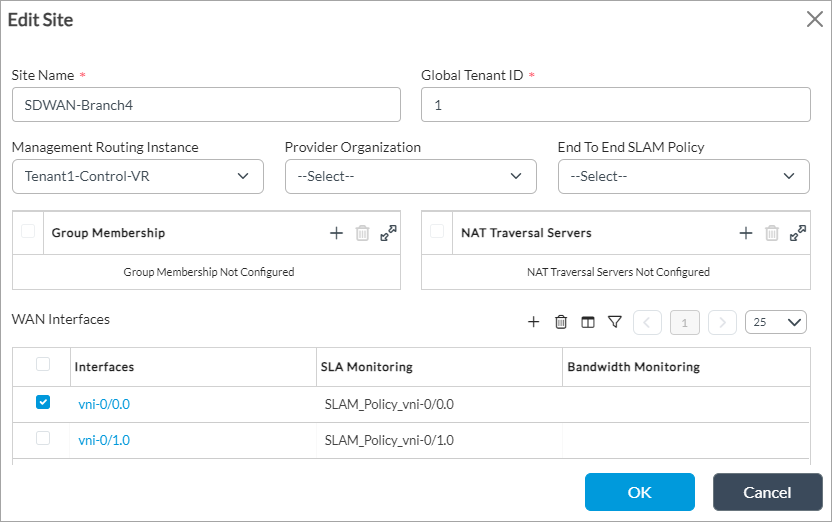Filter the WAN Interfaces table

615,322
